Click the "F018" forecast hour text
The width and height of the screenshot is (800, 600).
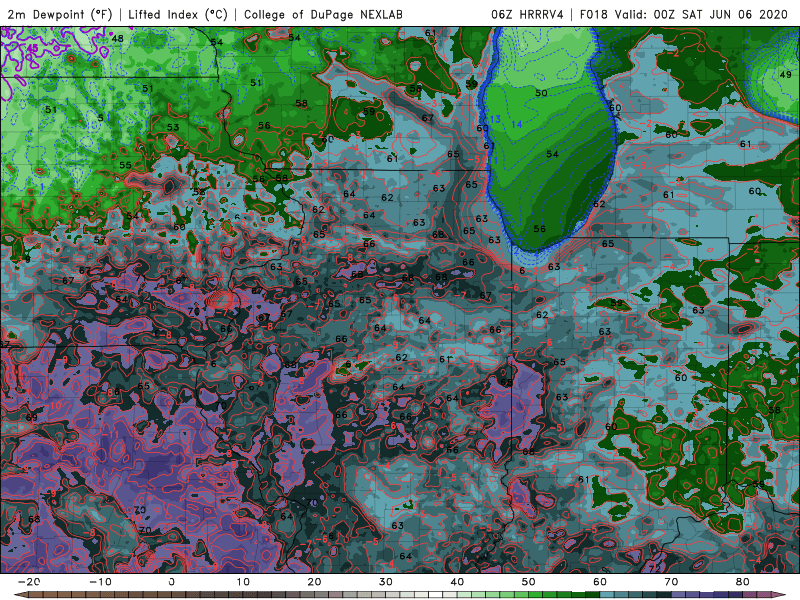[x=594, y=15]
